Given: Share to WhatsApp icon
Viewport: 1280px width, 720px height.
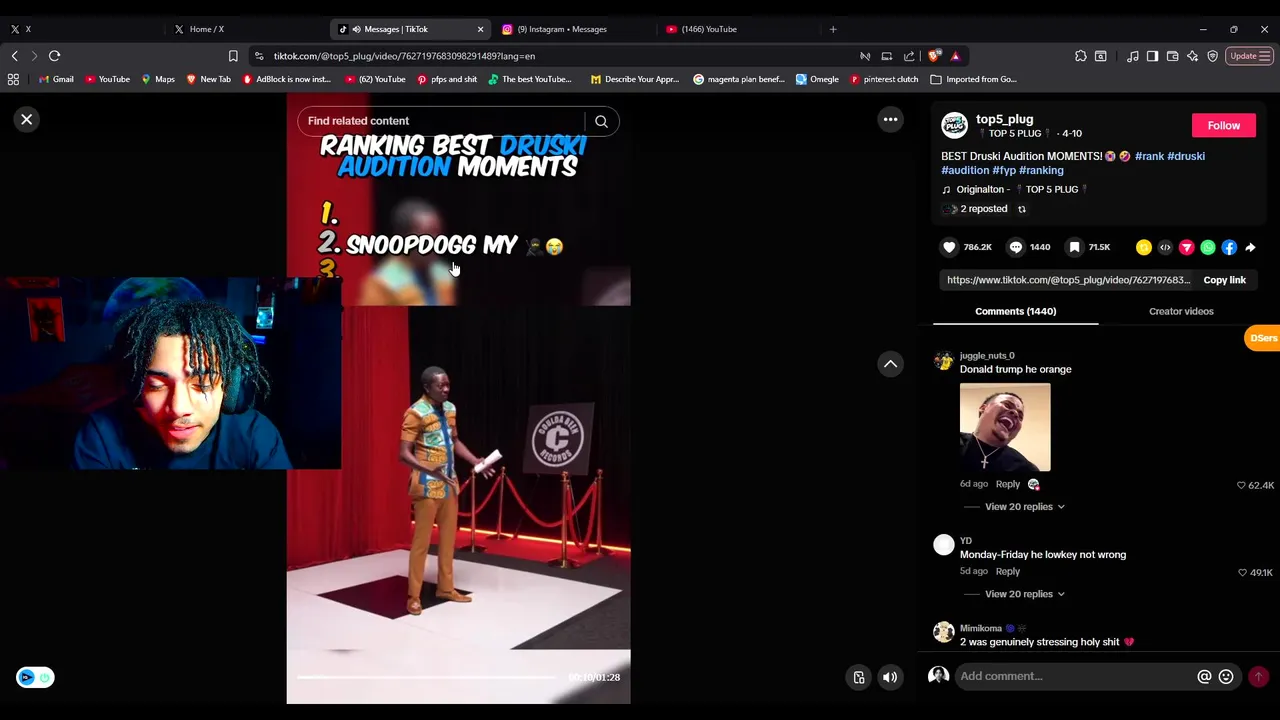Looking at the screenshot, I should tap(1208, 248).
